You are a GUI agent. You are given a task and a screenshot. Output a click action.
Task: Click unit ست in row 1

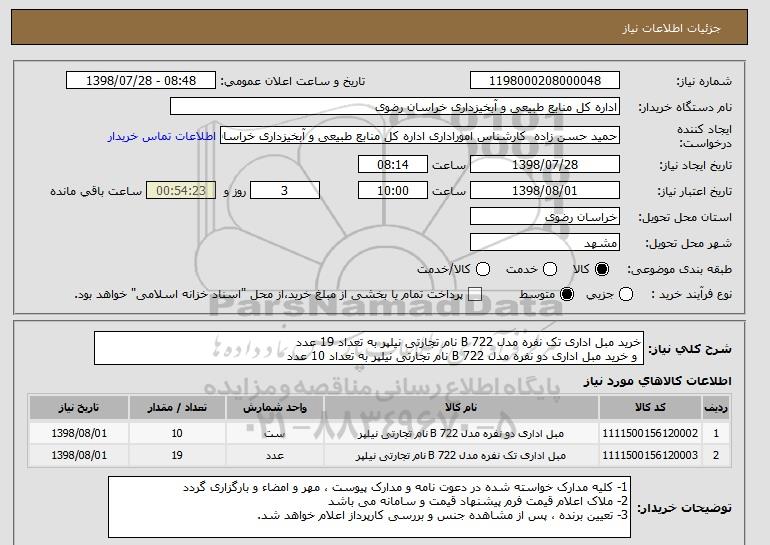pyautogui.click(x=275, y=434)
